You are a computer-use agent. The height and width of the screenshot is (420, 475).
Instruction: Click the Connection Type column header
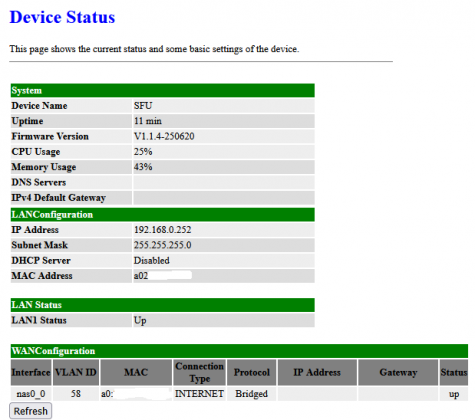tap(199, 372)
